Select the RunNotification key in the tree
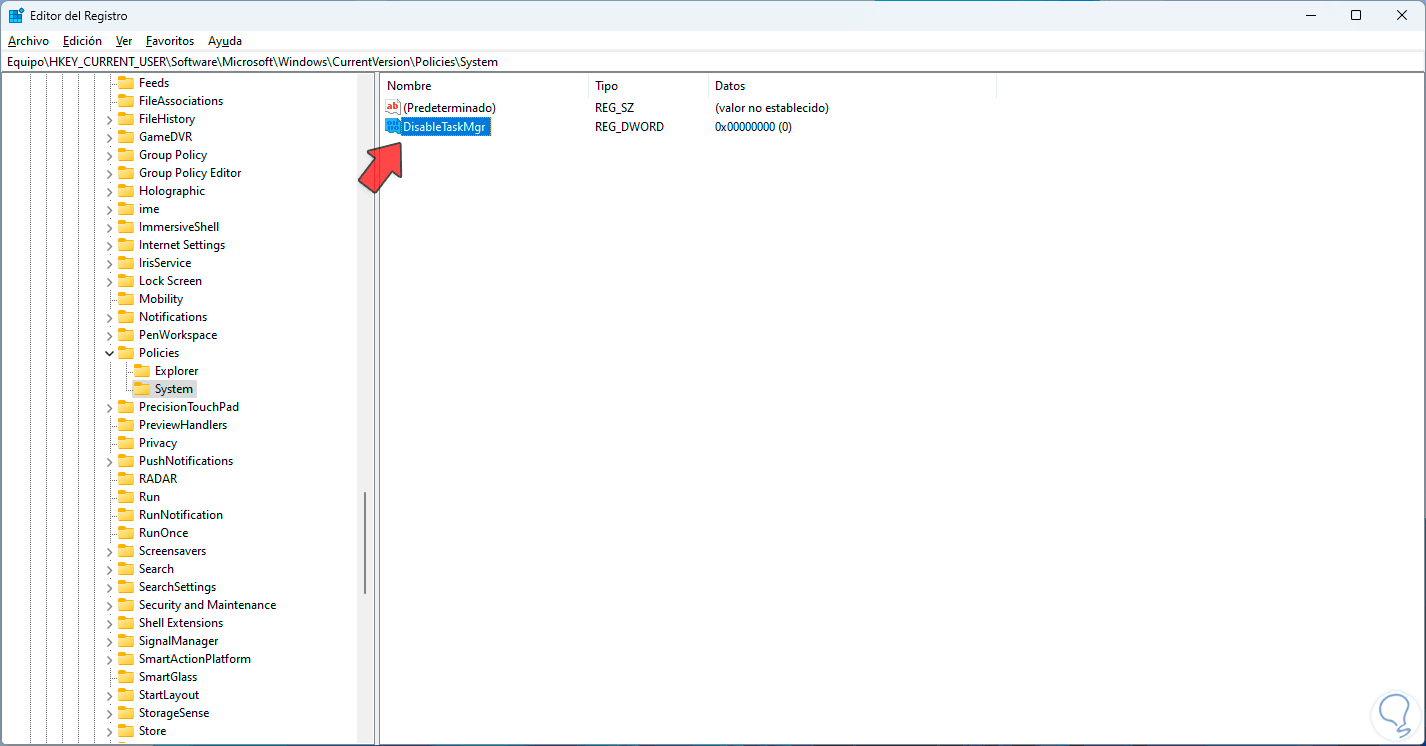Image resolution: width=1426 pixels, height=746 pixels. tap(181, 515)
